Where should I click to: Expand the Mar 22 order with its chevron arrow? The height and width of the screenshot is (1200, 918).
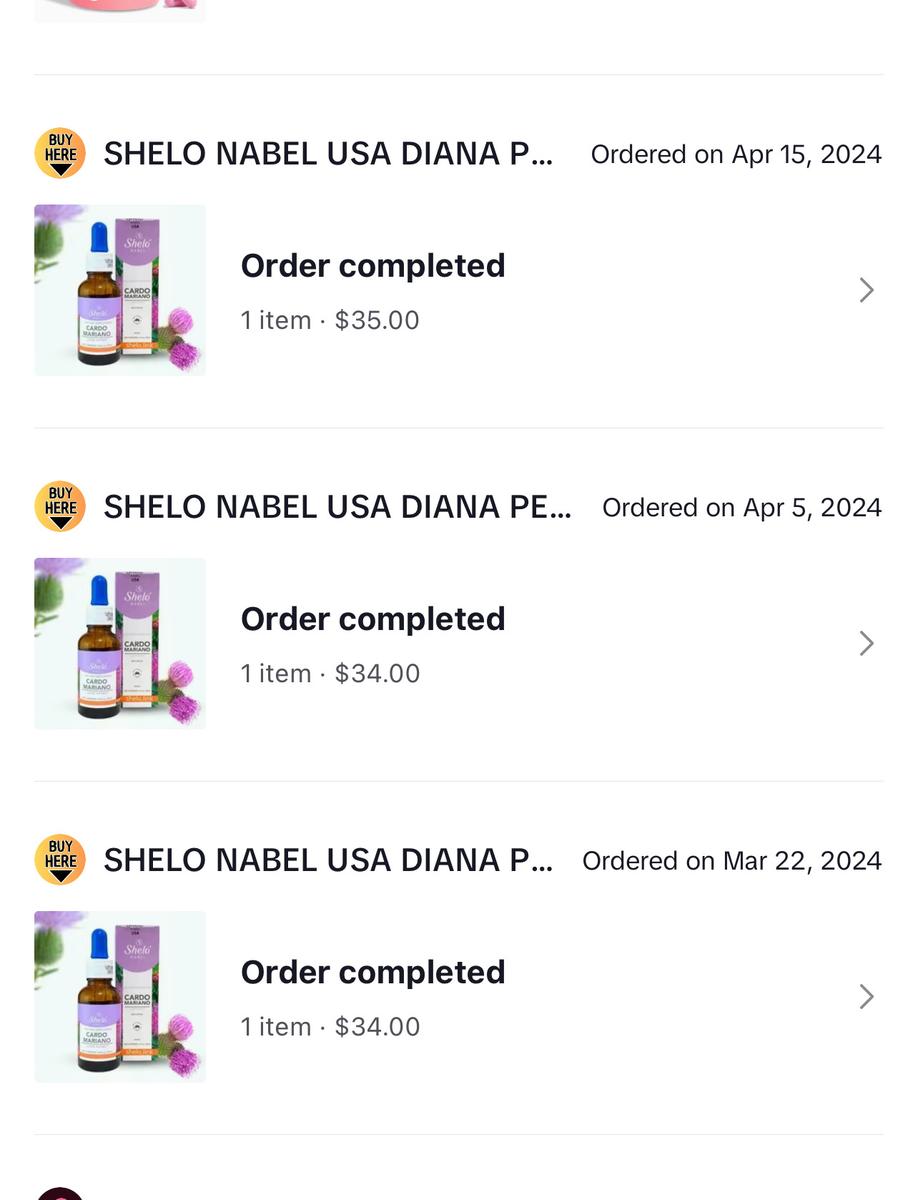click(866, 996)
